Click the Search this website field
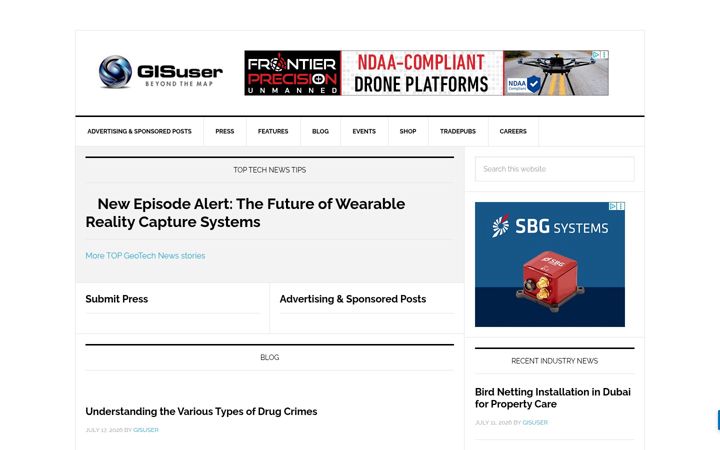Image resolution: width=720 pixels, height=450 pixels. pyautogui.click(x=555, y=169)
